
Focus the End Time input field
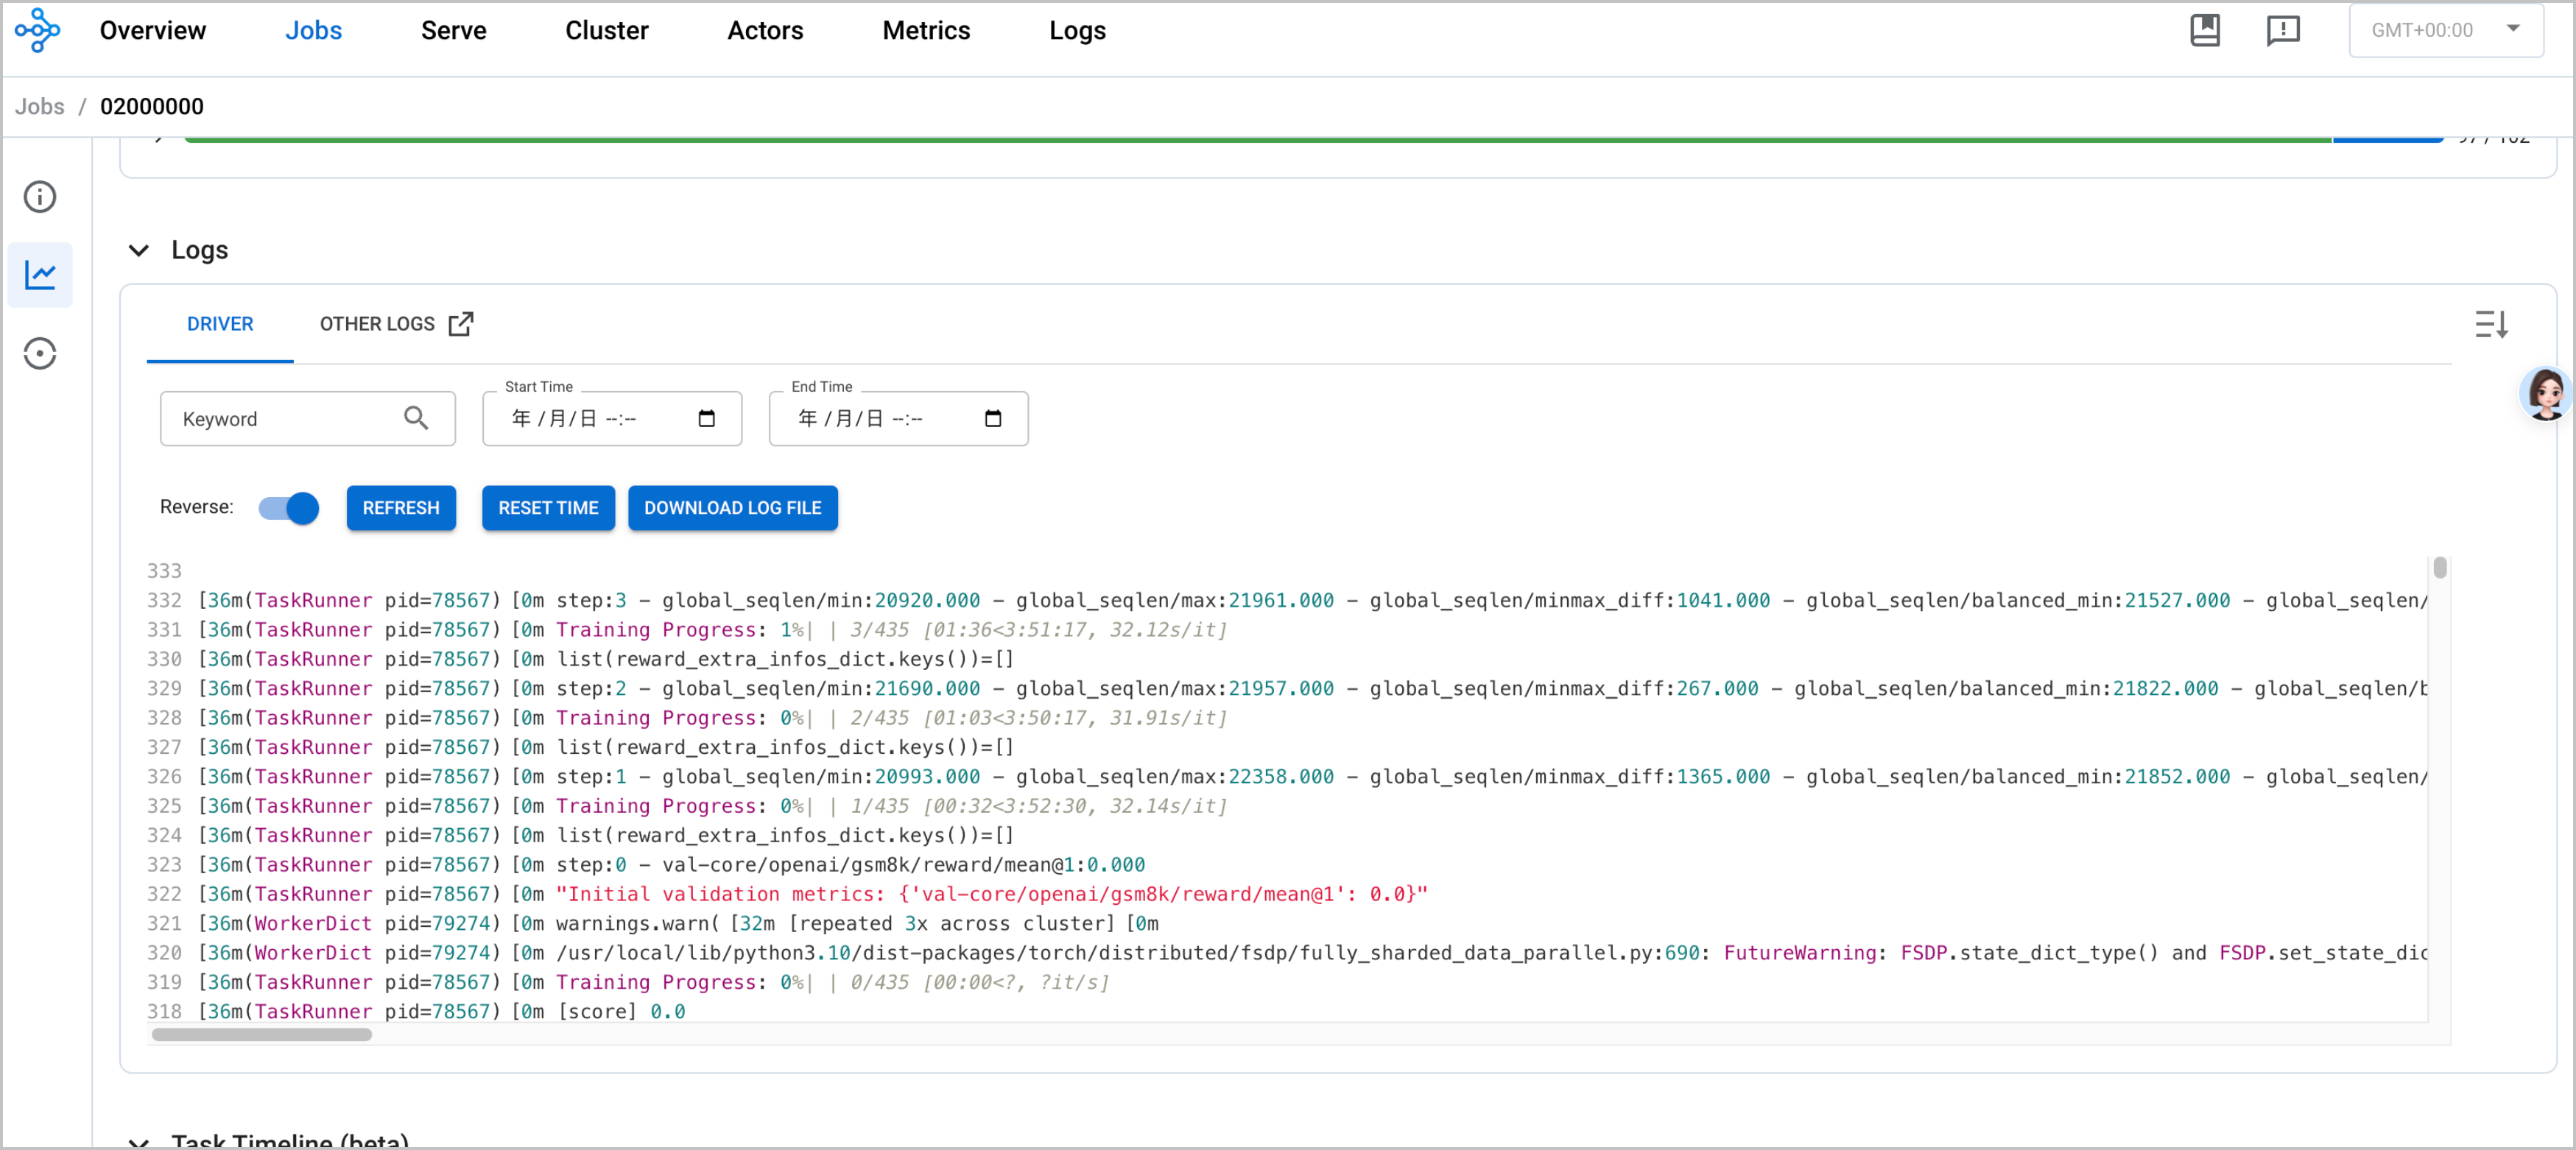coord(898,418)
